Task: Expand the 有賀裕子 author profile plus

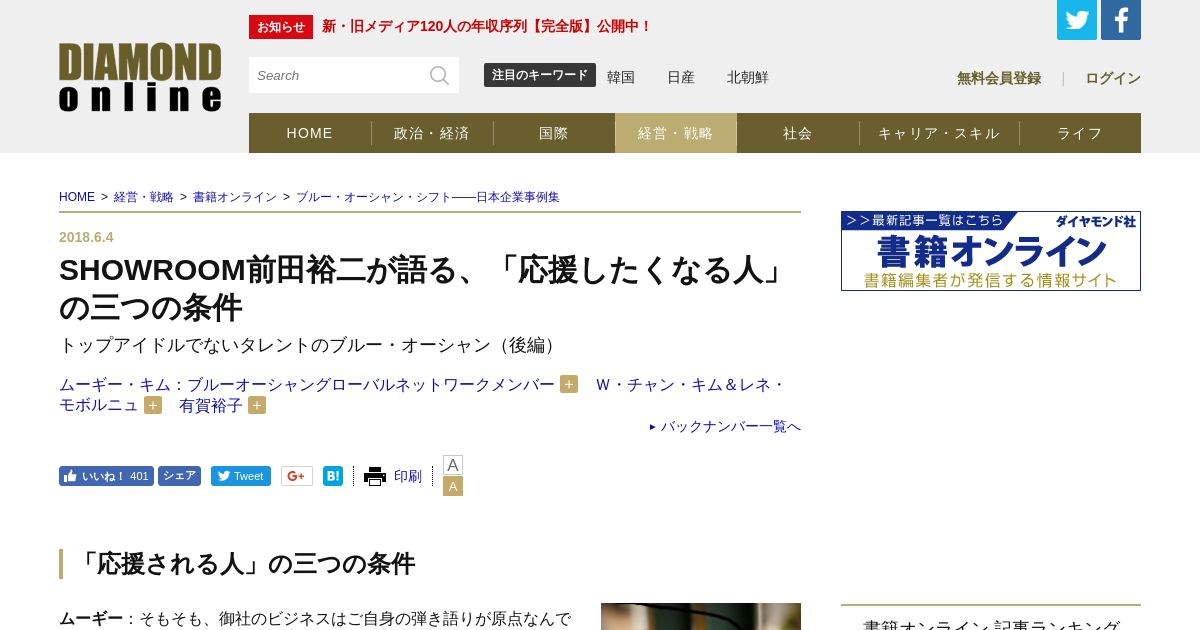Action: click(257, 405)
